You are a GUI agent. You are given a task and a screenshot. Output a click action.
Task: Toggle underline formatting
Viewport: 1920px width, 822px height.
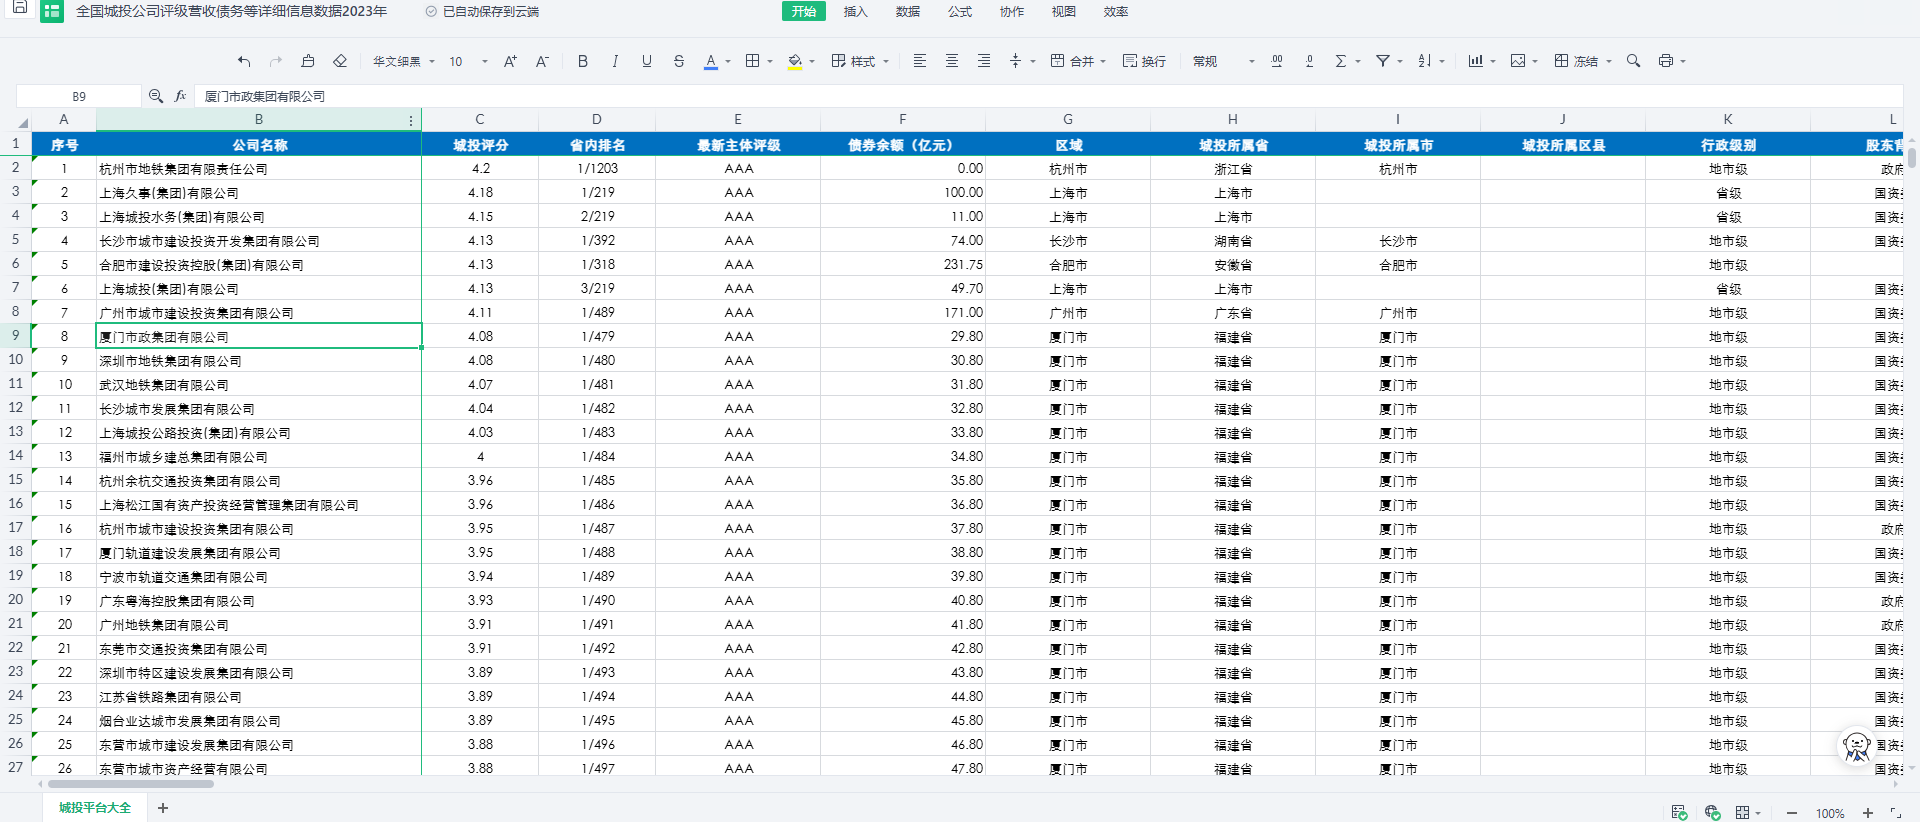click(647, 61)
